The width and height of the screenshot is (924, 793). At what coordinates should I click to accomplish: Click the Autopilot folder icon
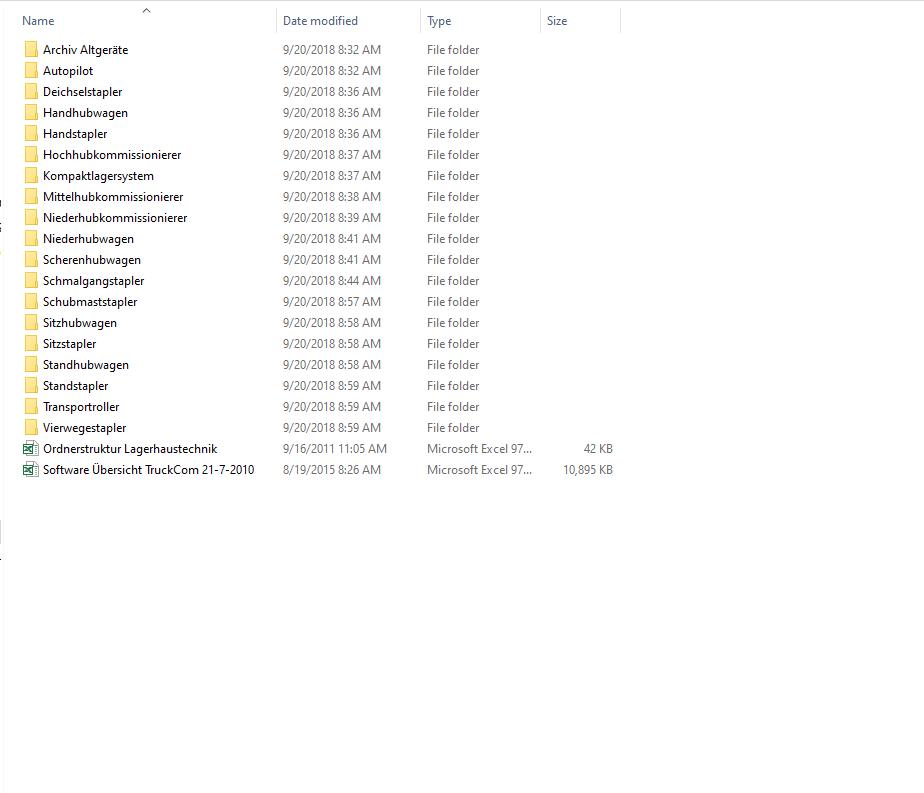[31, 71]
